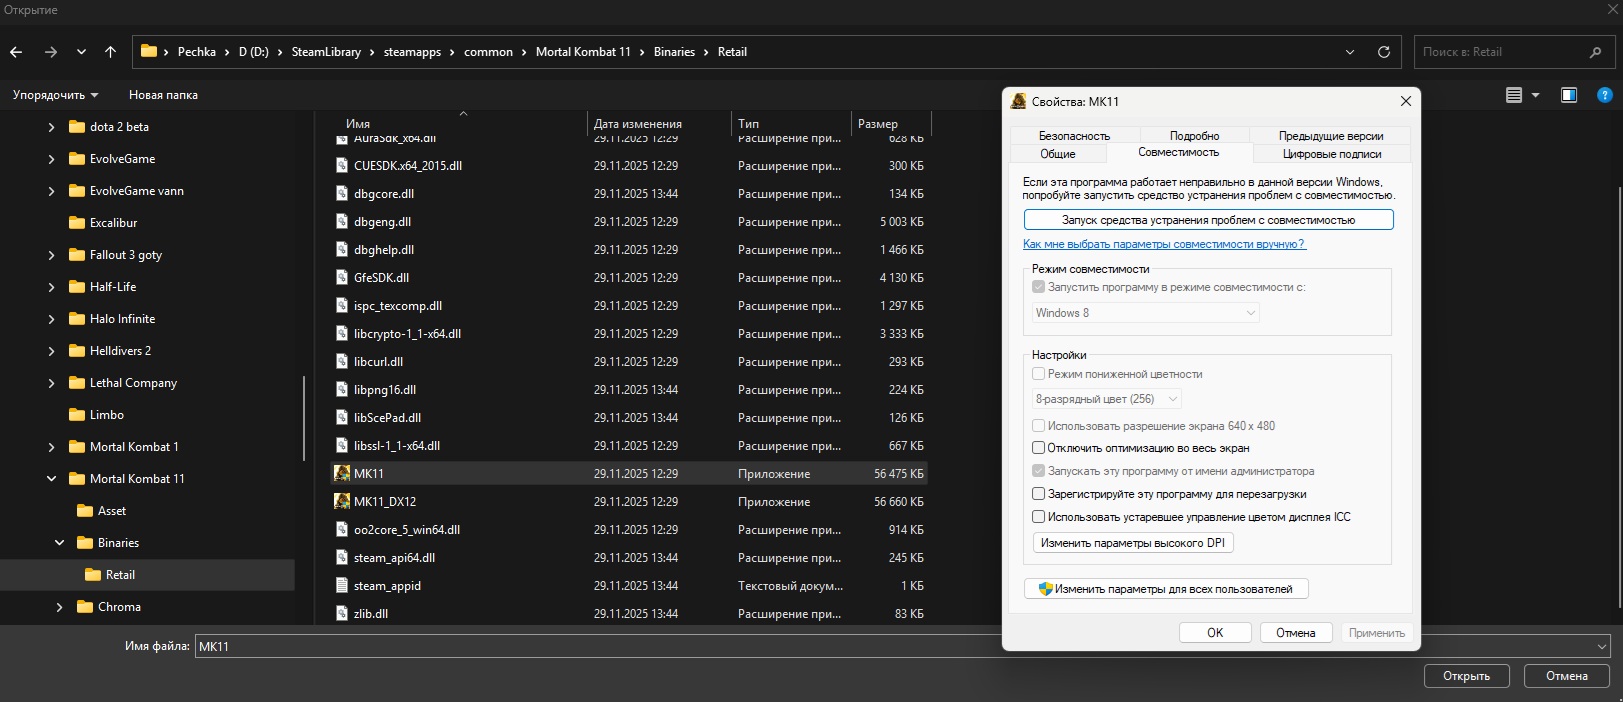The width and height of the screenshot is (1623, 702).
Task: Toggle 640 x 480 screen resolution checkbox
Action: (1038, 426)
